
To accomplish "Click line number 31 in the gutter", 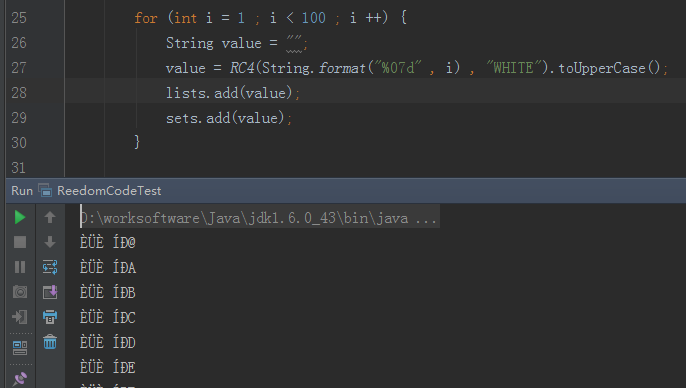I will point(19,168).
